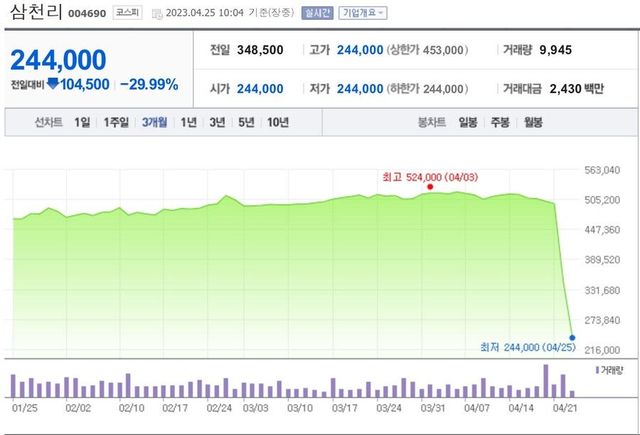
Task: Open the 일봉 daily candle chart
Action: pyautogui.click(x=468, y=123)
